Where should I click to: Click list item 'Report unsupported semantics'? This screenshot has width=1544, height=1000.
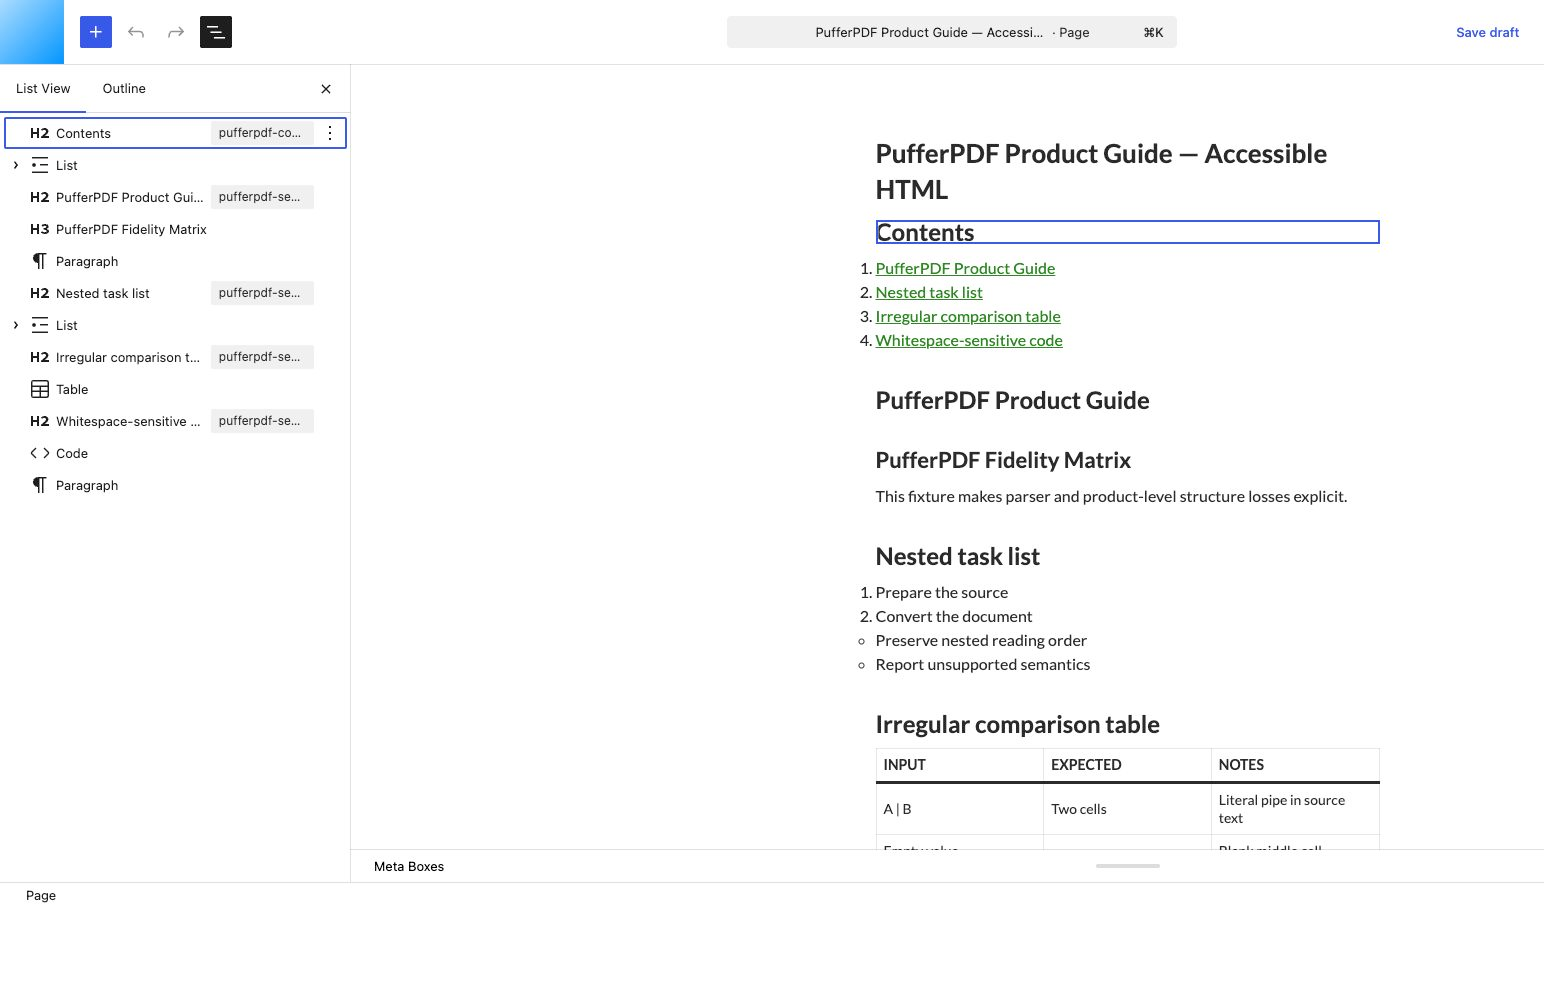[982, 664]
